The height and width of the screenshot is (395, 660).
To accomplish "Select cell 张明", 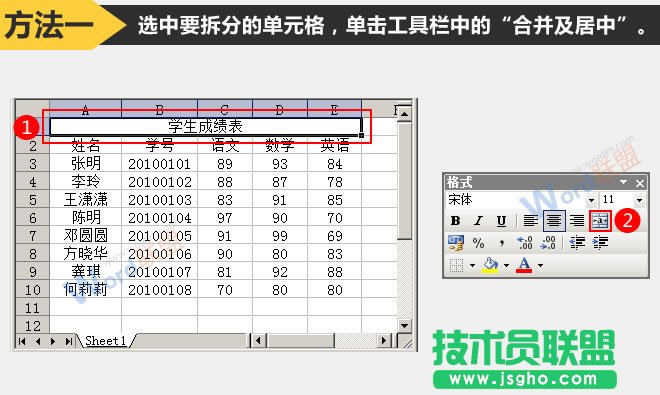I will [x=85, y=164].
